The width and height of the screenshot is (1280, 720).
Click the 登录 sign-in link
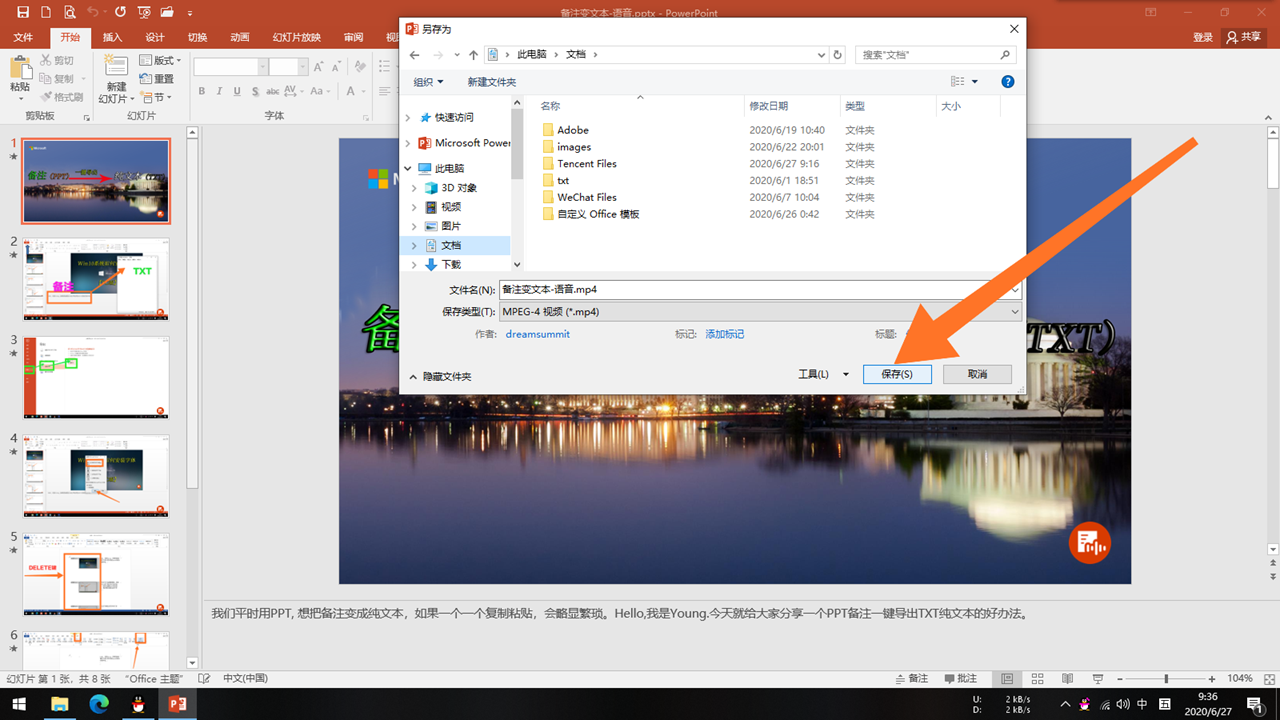(x=1203, y=37)
